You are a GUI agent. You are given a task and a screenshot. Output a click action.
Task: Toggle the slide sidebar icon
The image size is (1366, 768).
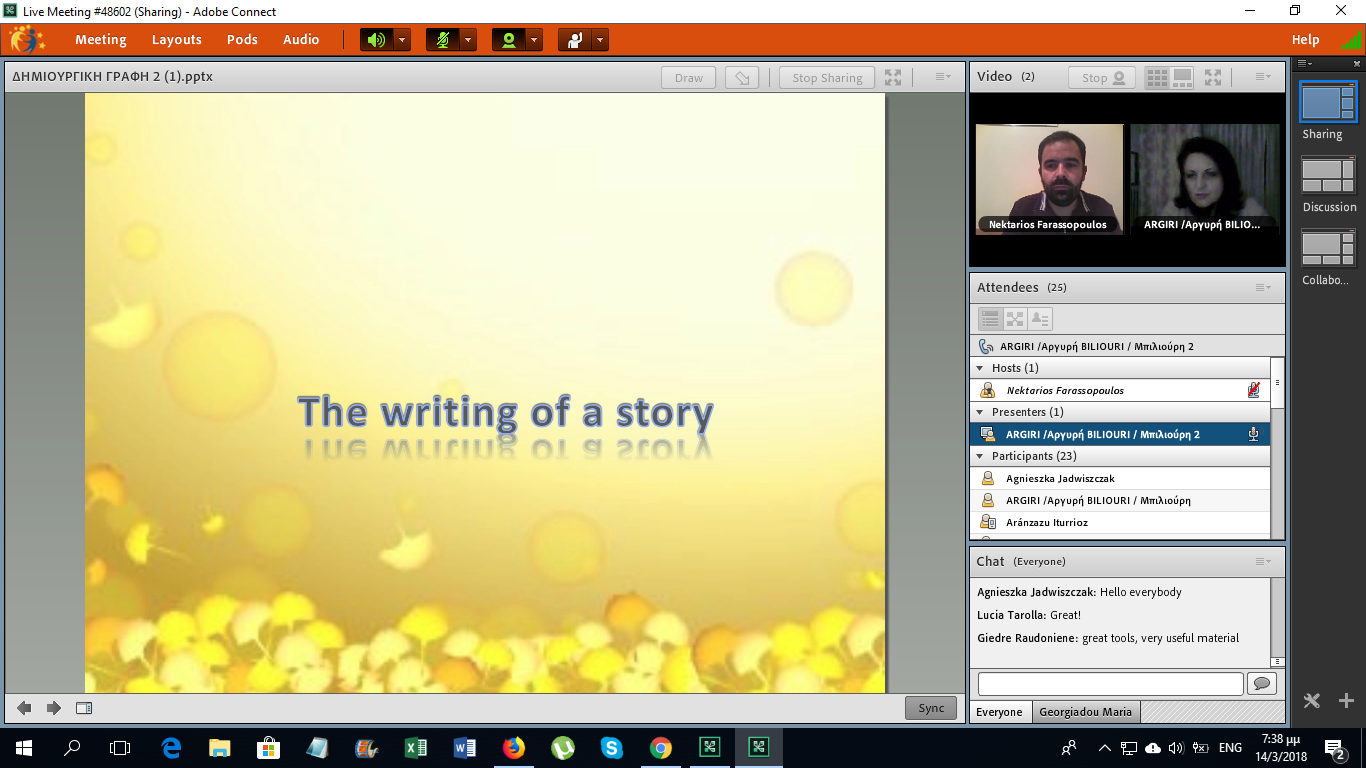[84, 708]
